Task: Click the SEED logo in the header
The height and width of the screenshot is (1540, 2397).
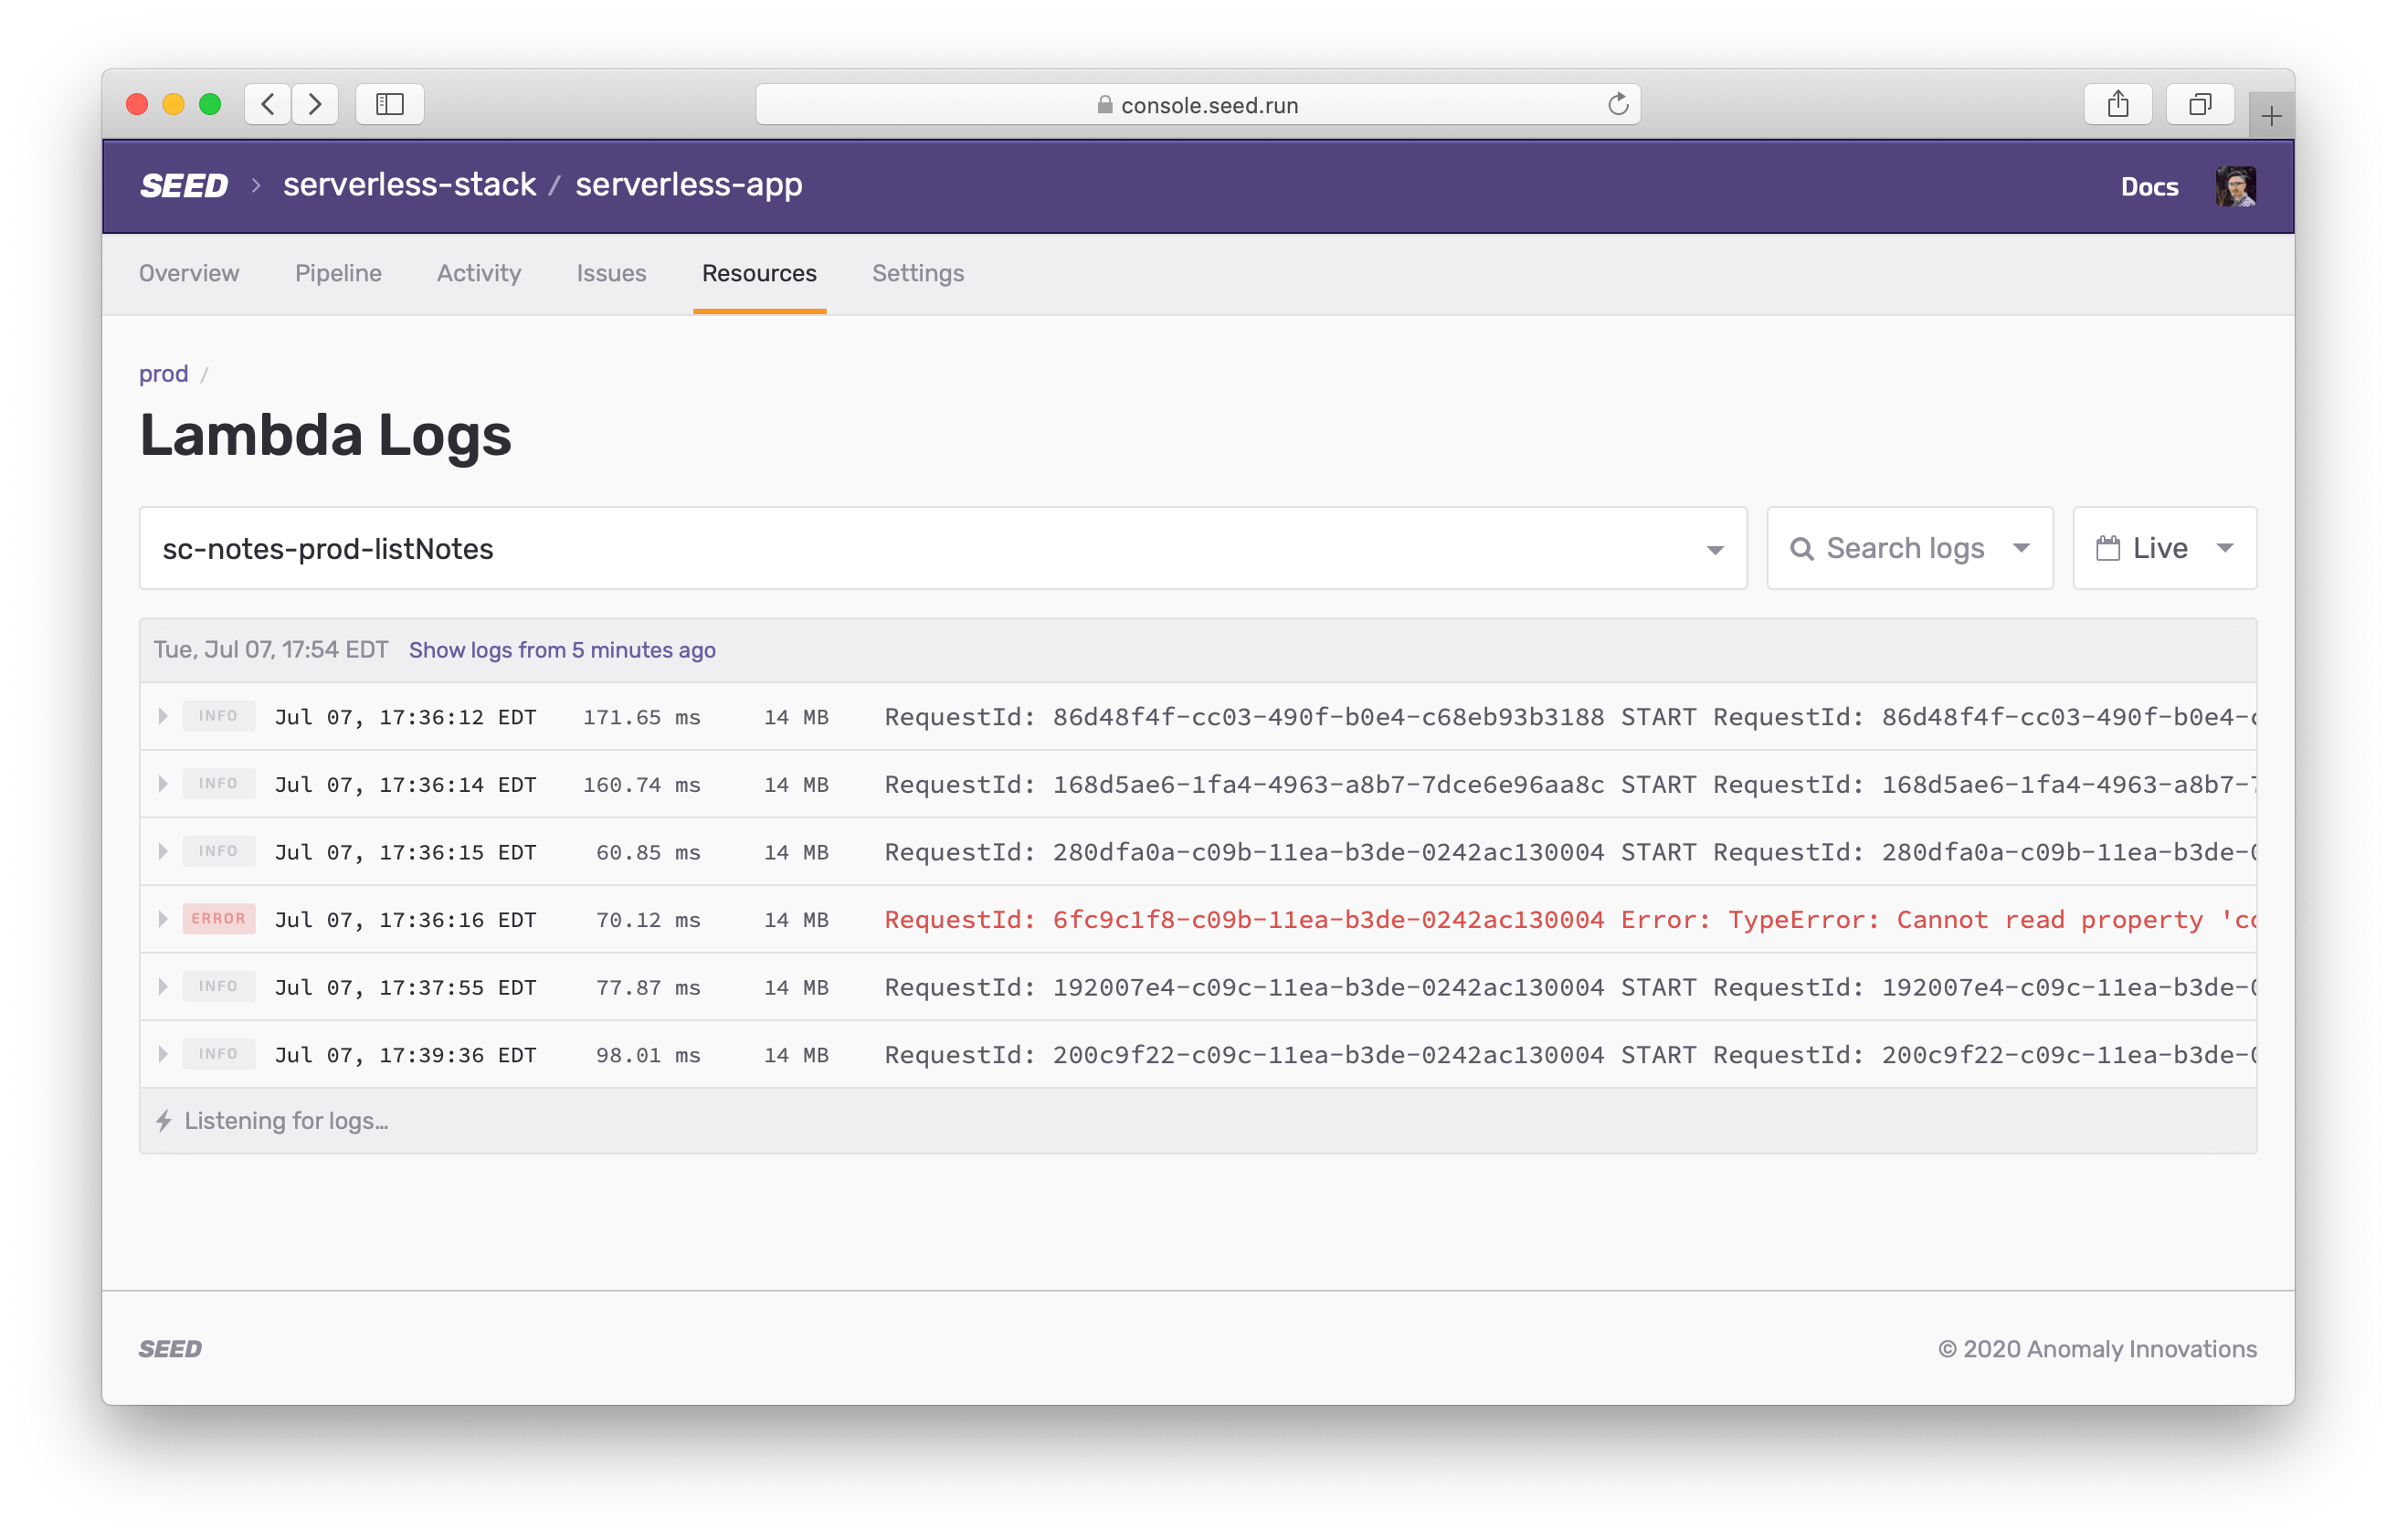Action: tap(184, 185)
